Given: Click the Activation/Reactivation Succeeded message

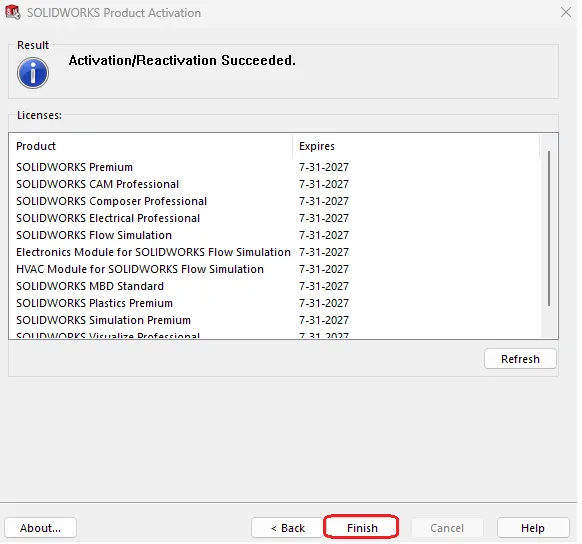Looking at the screenshot, I should (182, 60).
